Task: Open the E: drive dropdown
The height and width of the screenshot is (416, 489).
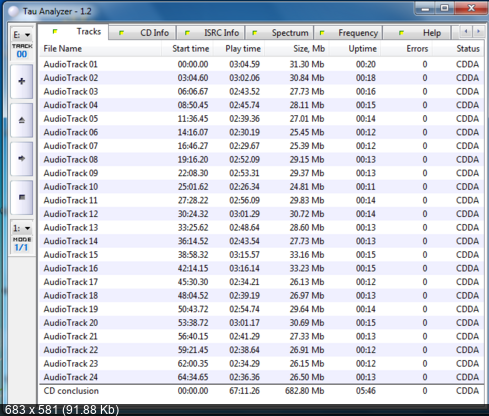Action: pyautogui.click(x=22, y=35)
